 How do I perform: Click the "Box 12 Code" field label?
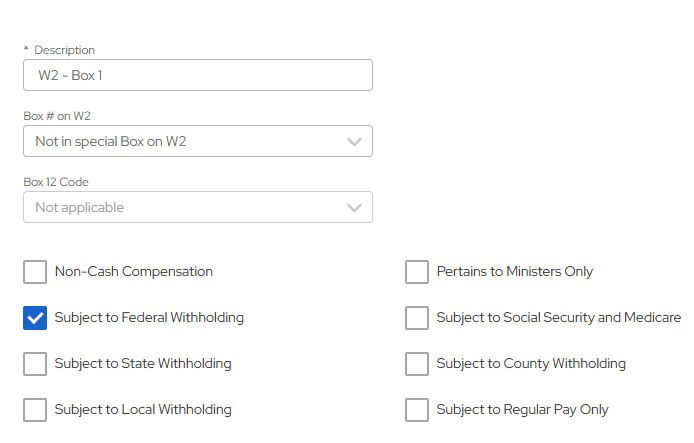point(56,182)
